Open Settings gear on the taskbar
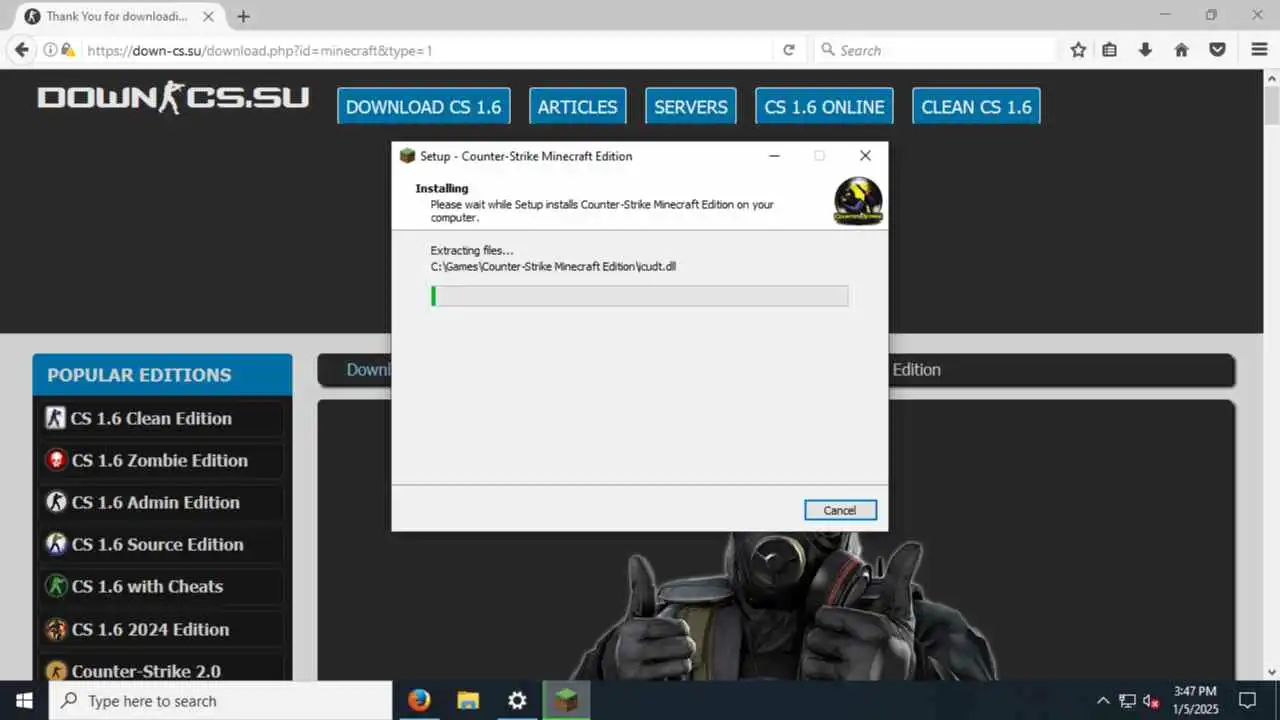This screenshot has height=720, width=1280. [517, 700]
